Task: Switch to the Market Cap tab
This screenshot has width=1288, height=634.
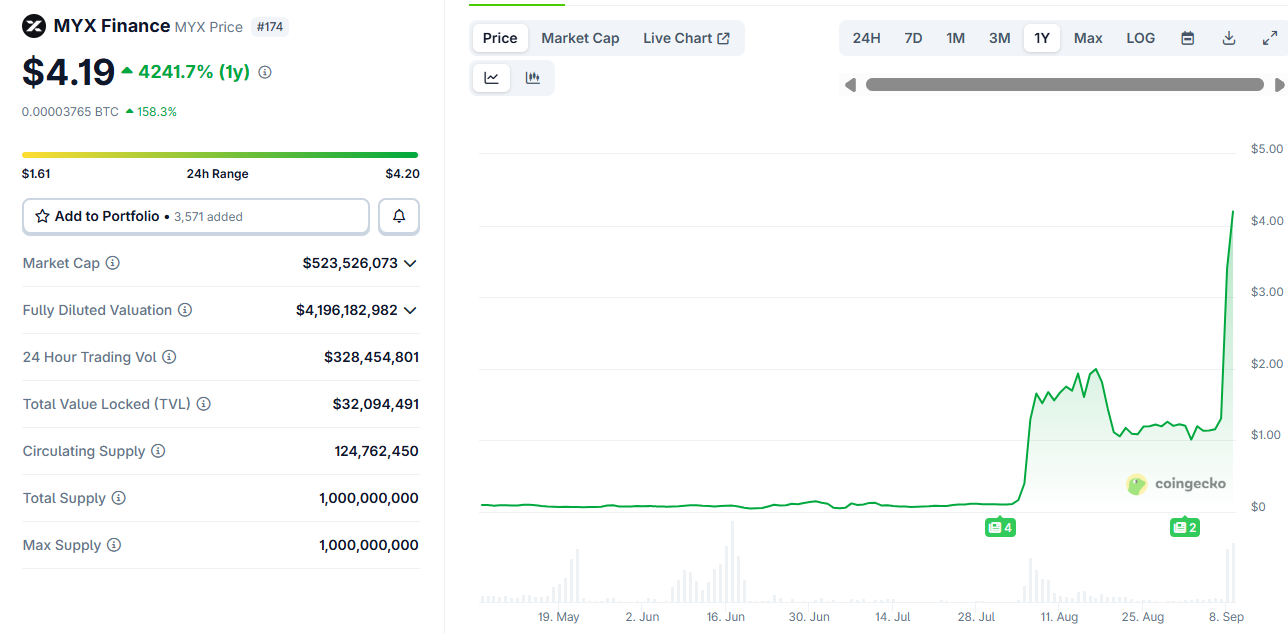Action: [580, 37]
